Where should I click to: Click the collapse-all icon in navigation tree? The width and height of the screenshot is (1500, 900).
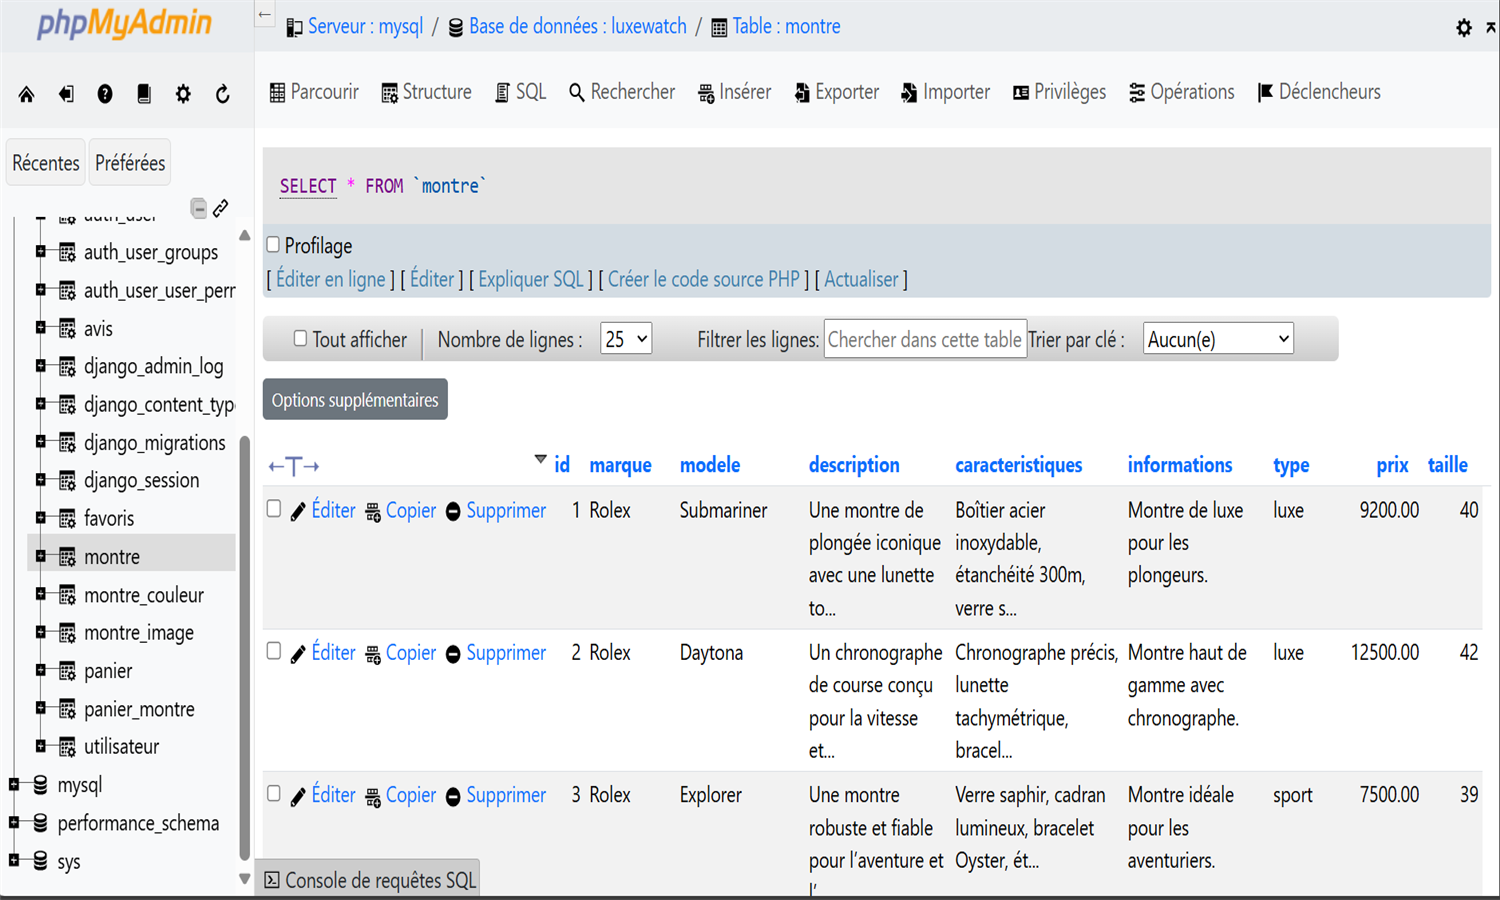[x=199, y=208]
